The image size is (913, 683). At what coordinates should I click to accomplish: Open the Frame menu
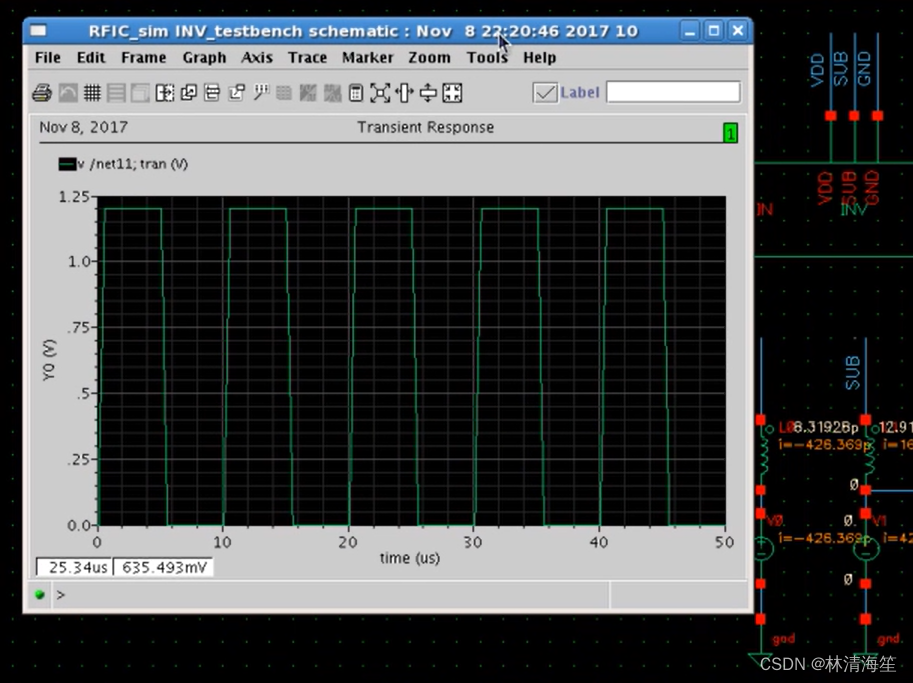click(144, 58)
